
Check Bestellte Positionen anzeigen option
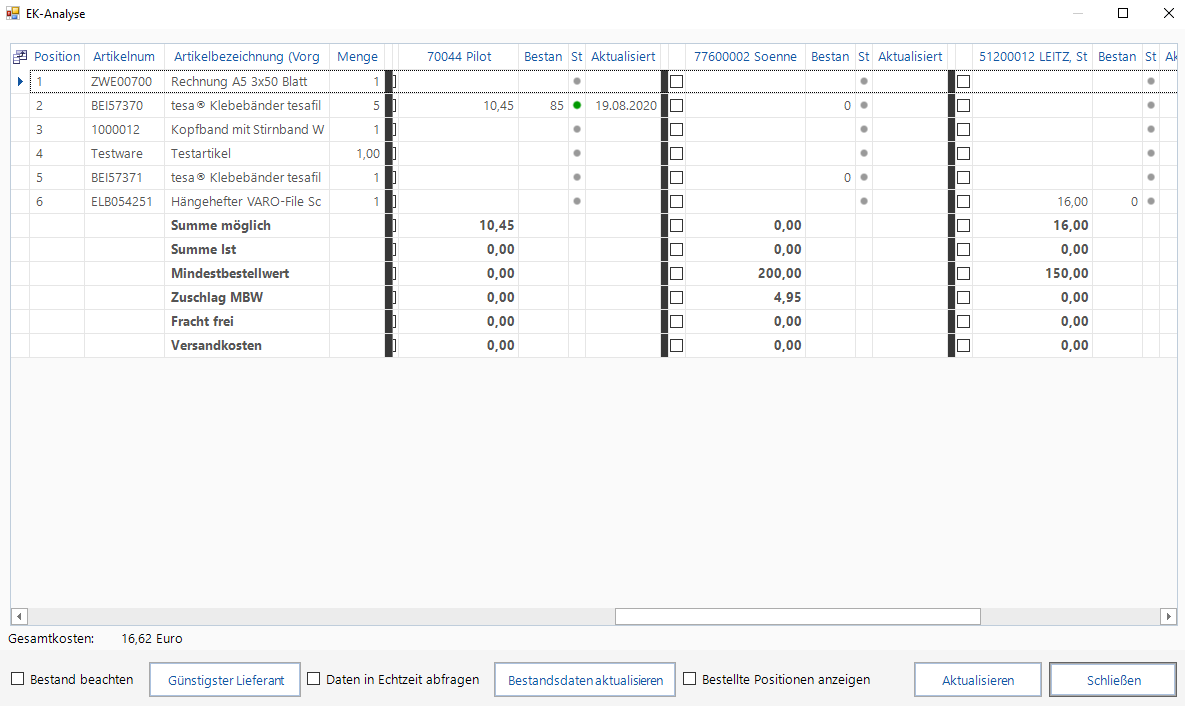pos(690,679)
